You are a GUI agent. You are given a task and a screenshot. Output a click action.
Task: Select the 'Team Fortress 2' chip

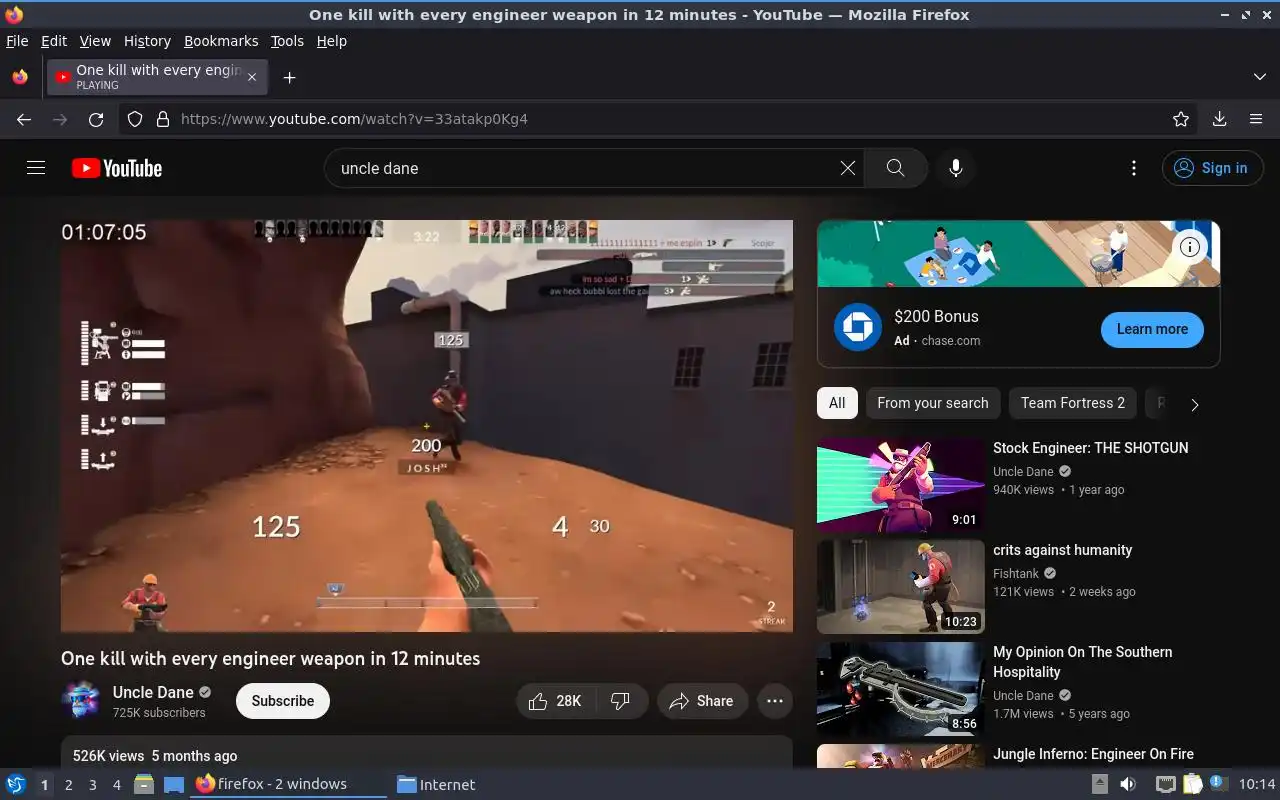(1073, 403)
